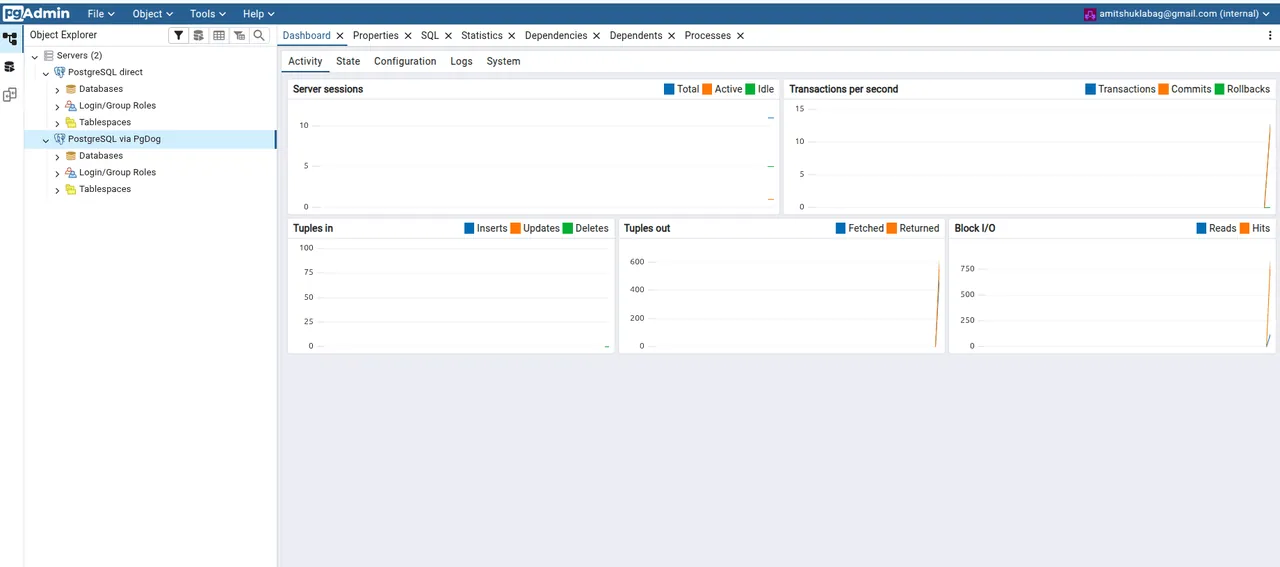The height and width of the screenshot is (567, 1280).
Task: Click the orange Commits legend swatch
Action: [1164, 89]
